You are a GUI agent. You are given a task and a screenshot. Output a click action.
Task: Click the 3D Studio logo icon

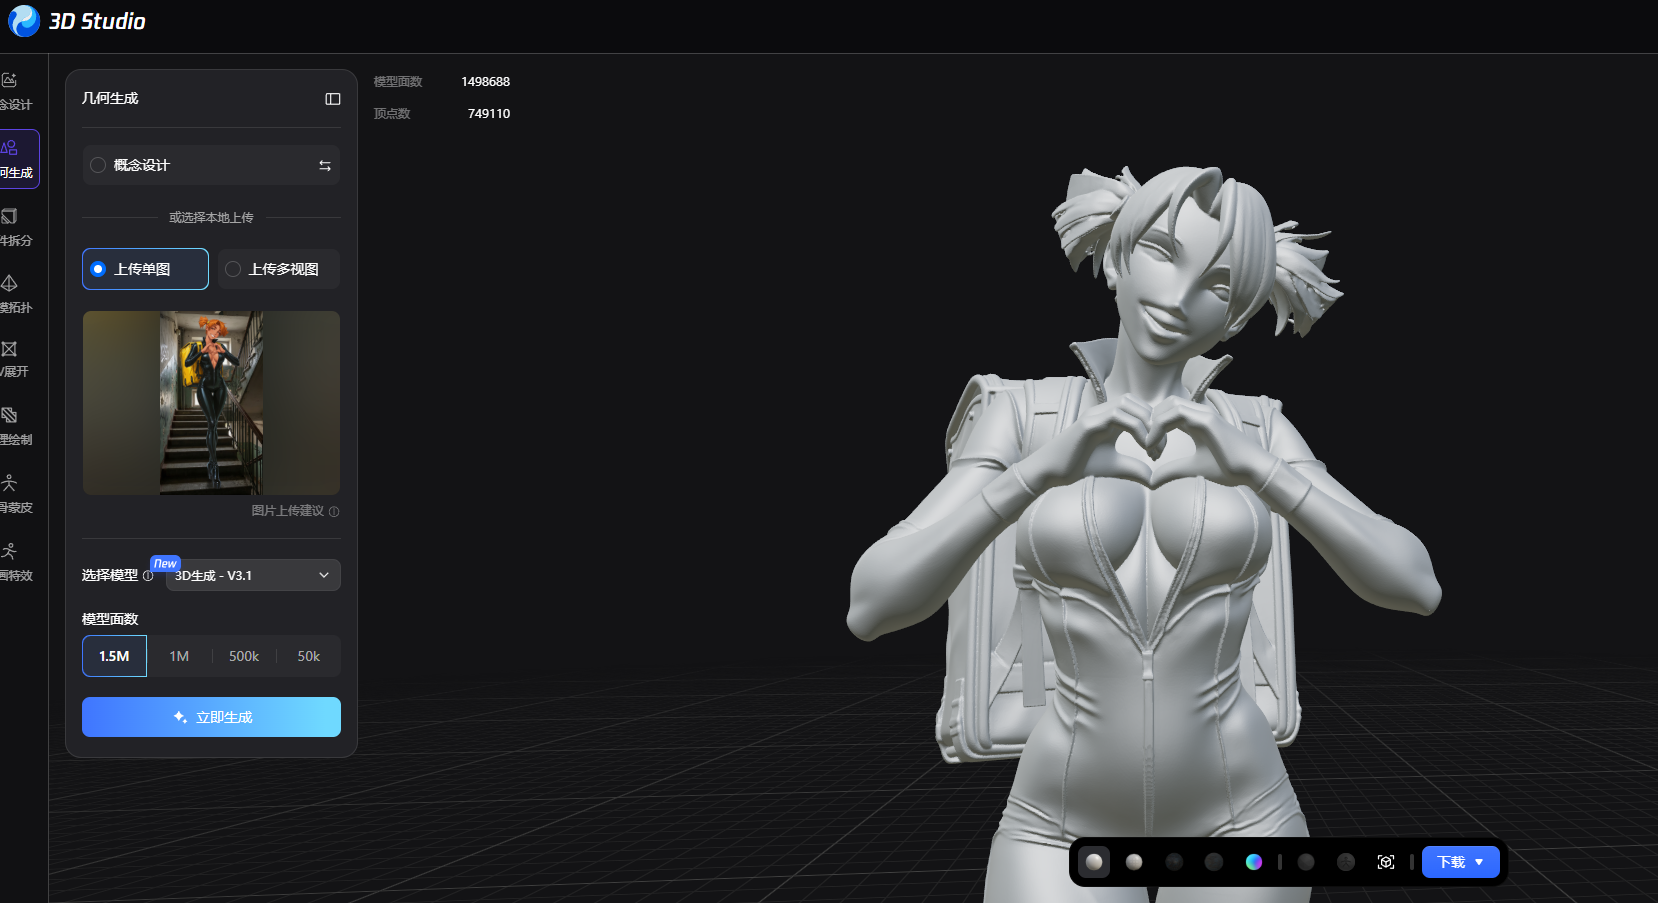(x=23, y=21)
